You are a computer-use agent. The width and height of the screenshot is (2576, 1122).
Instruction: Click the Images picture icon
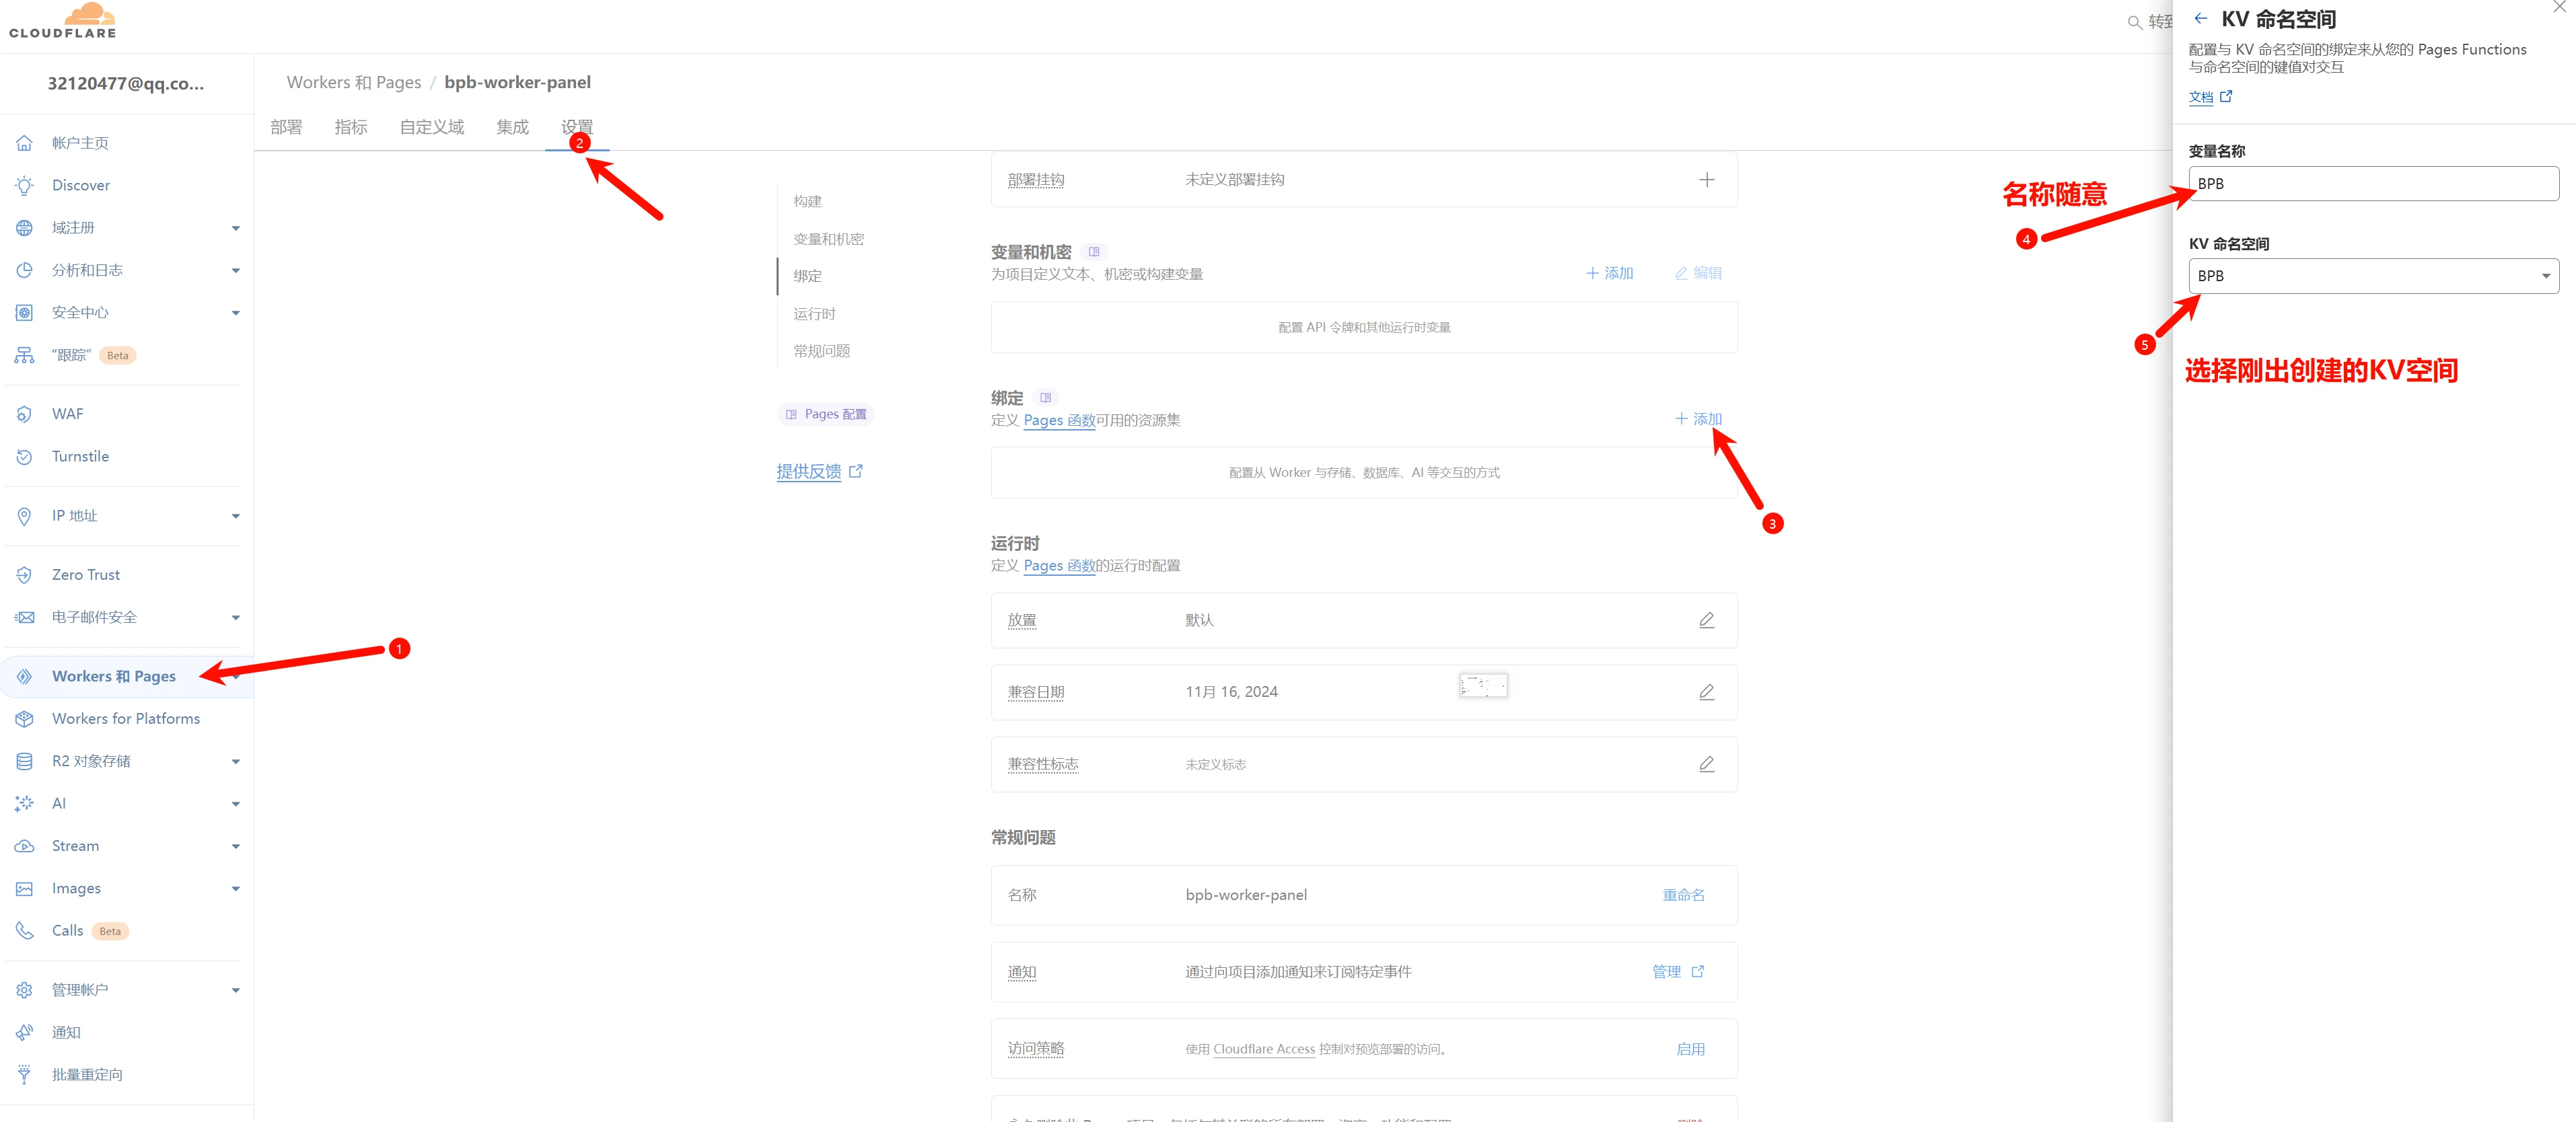tap(24, 889)
